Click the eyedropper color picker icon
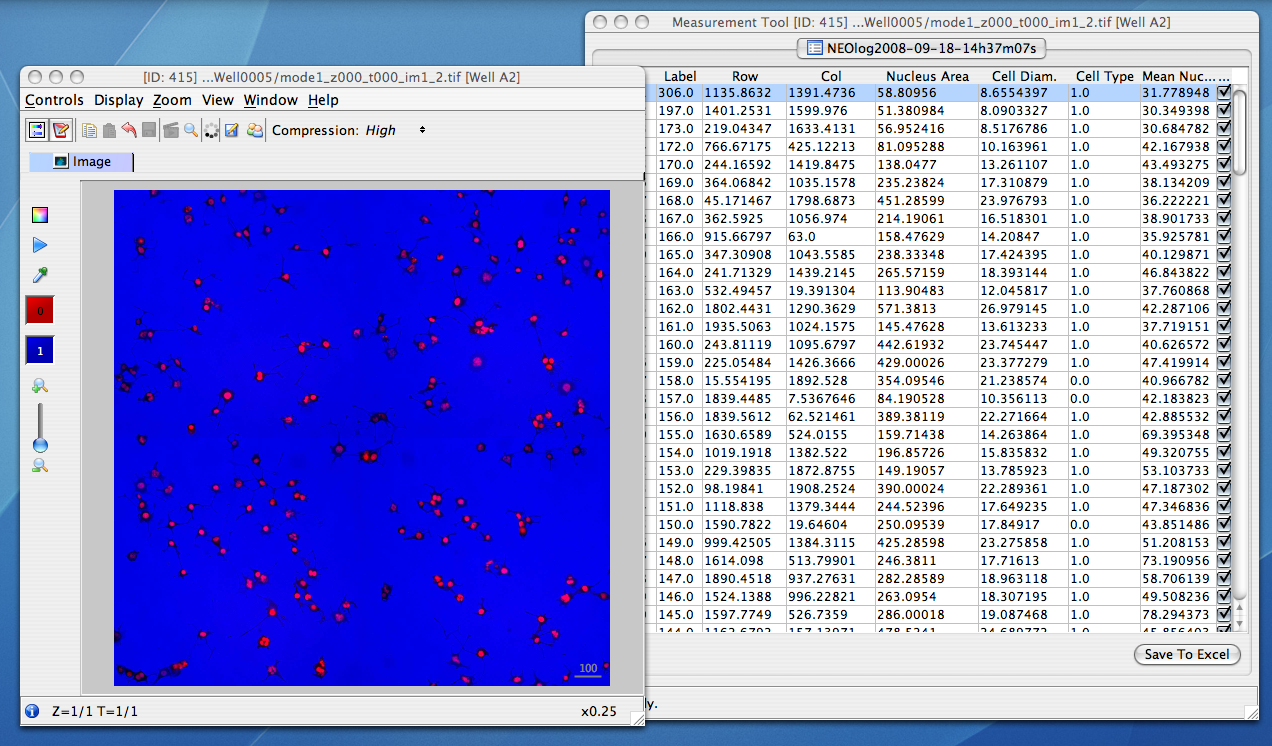The height and width of the screenshot is (746, 1272). pyautogui.click(x=39, y=275)
